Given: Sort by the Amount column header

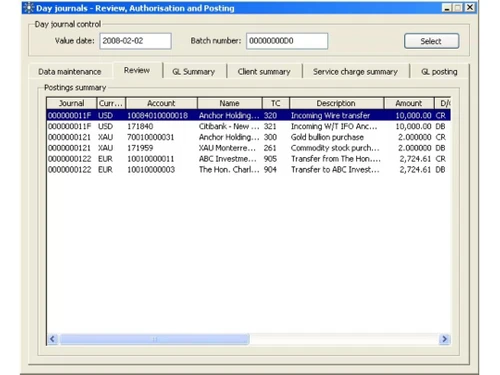Looking at the screenshot, I should [409, 103].
